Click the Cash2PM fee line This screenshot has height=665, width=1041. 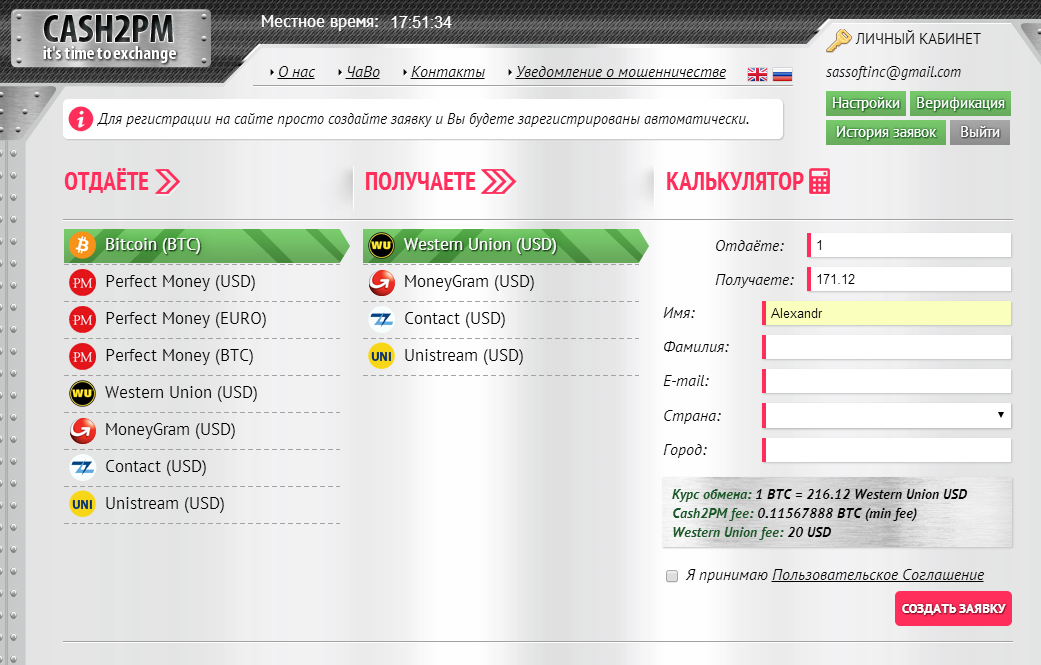(x=795, y=514)
